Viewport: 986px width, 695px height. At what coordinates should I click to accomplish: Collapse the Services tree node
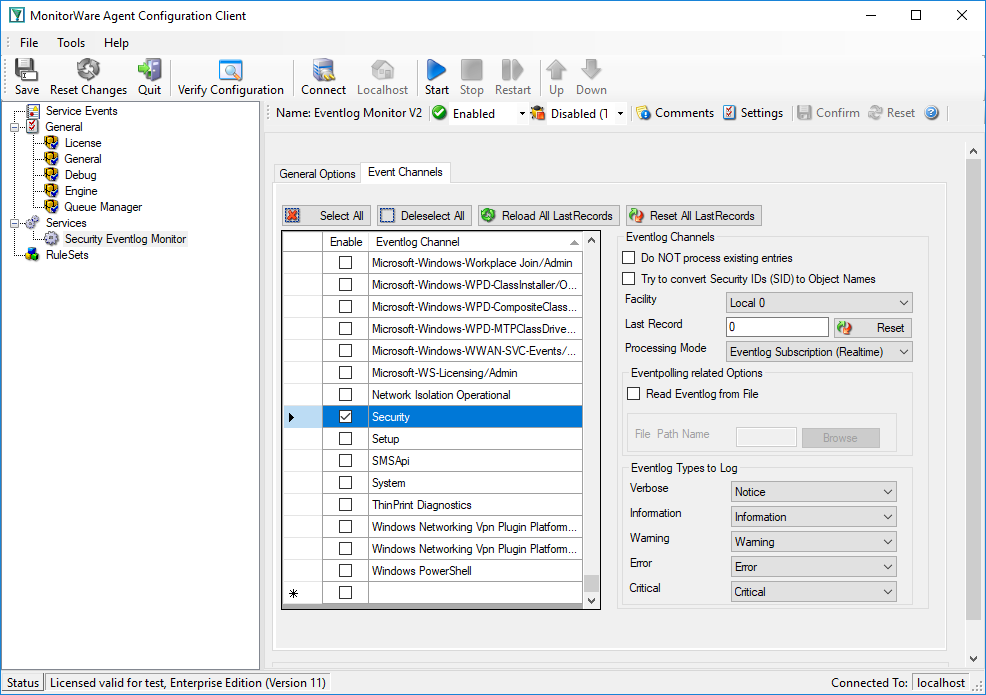[14, 223]
